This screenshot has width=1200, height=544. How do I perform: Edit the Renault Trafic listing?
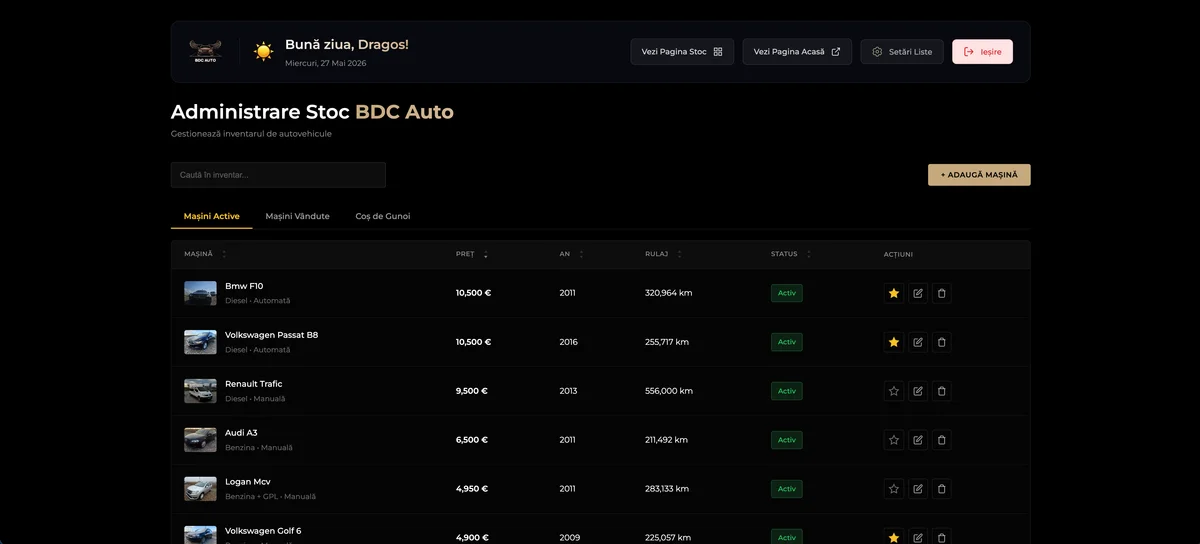[918, 391]
